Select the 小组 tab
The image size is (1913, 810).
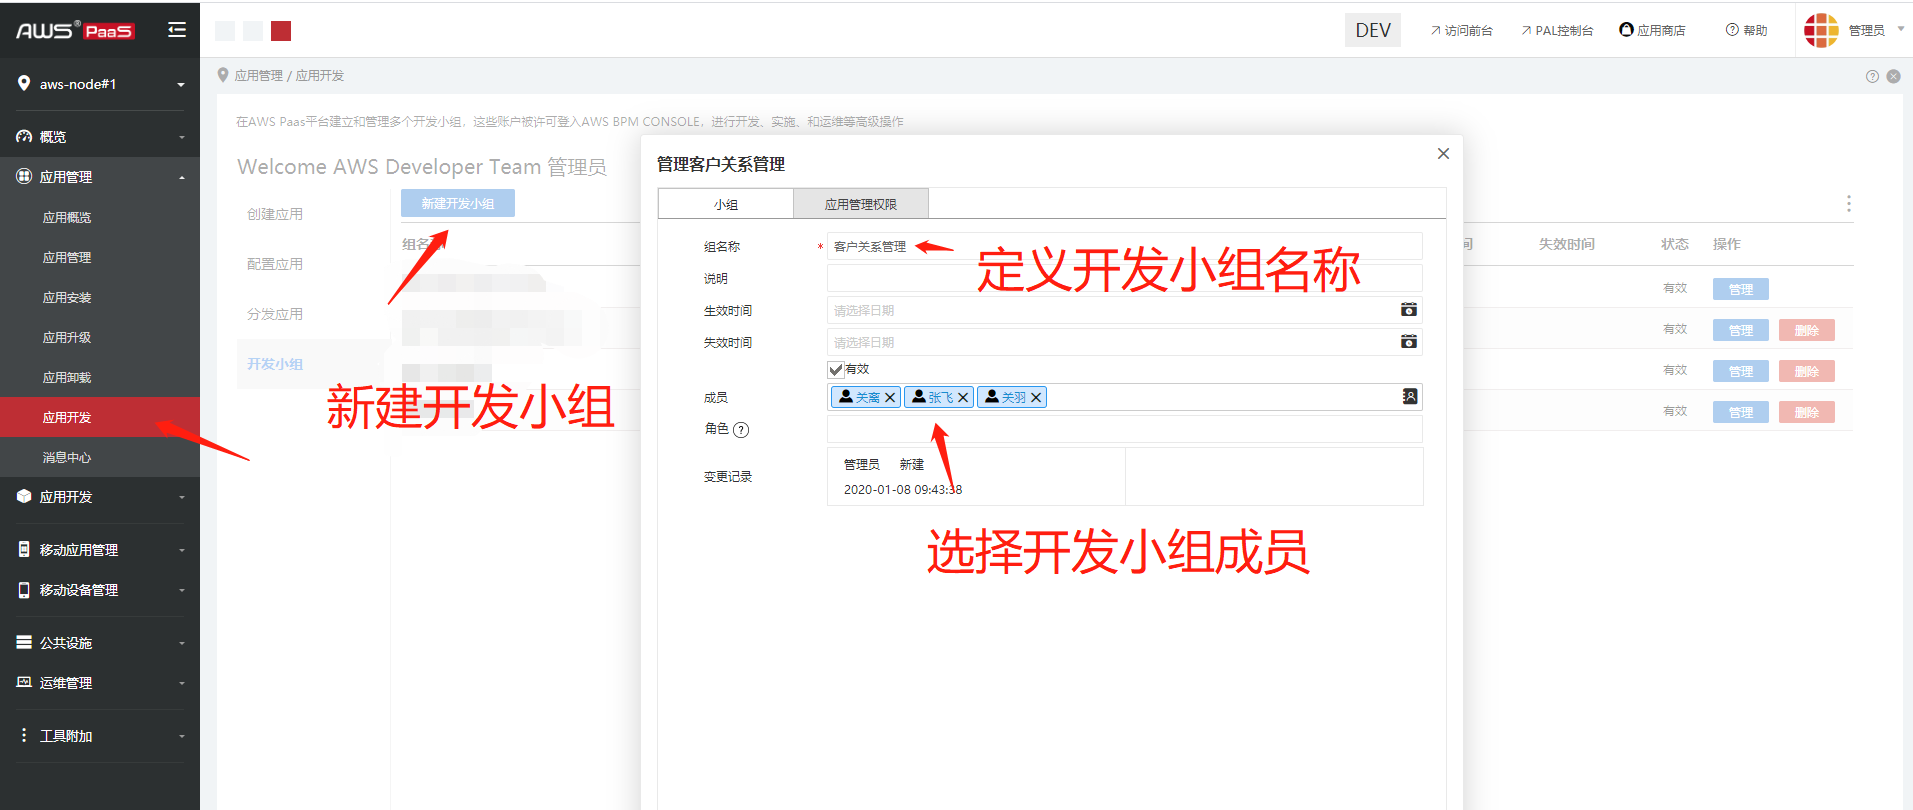click(x=726, y=204)
